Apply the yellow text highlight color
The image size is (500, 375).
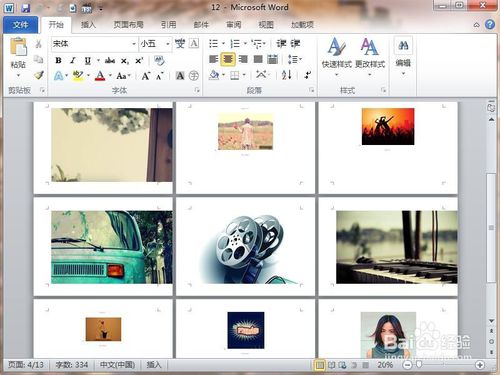point(78,76)
